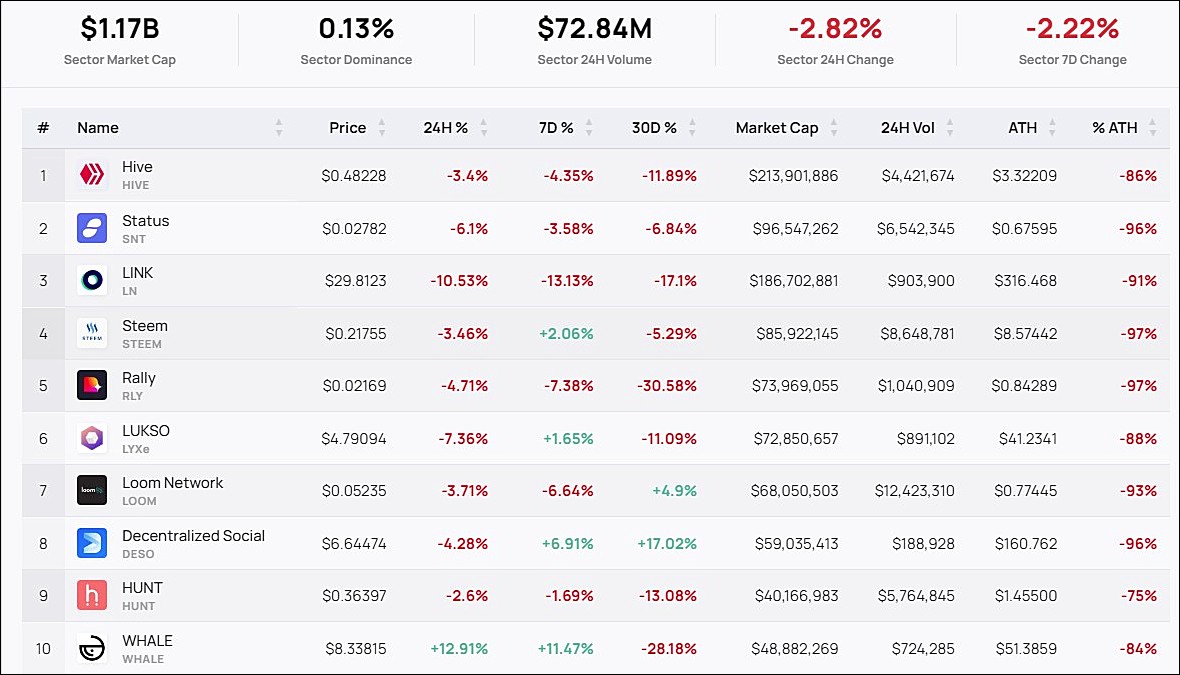Sort using Market Cap column arrows

(834, 128)
